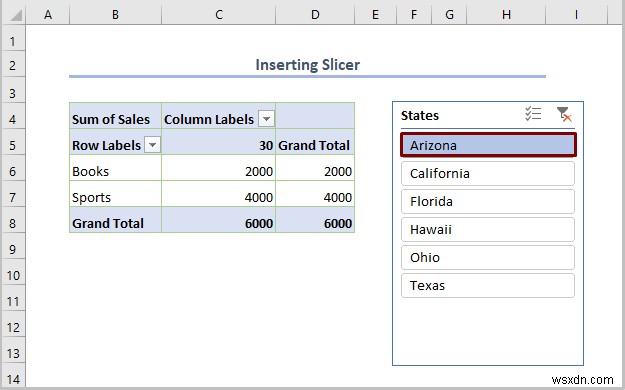
Task: Select column F header
Action: 414,15
